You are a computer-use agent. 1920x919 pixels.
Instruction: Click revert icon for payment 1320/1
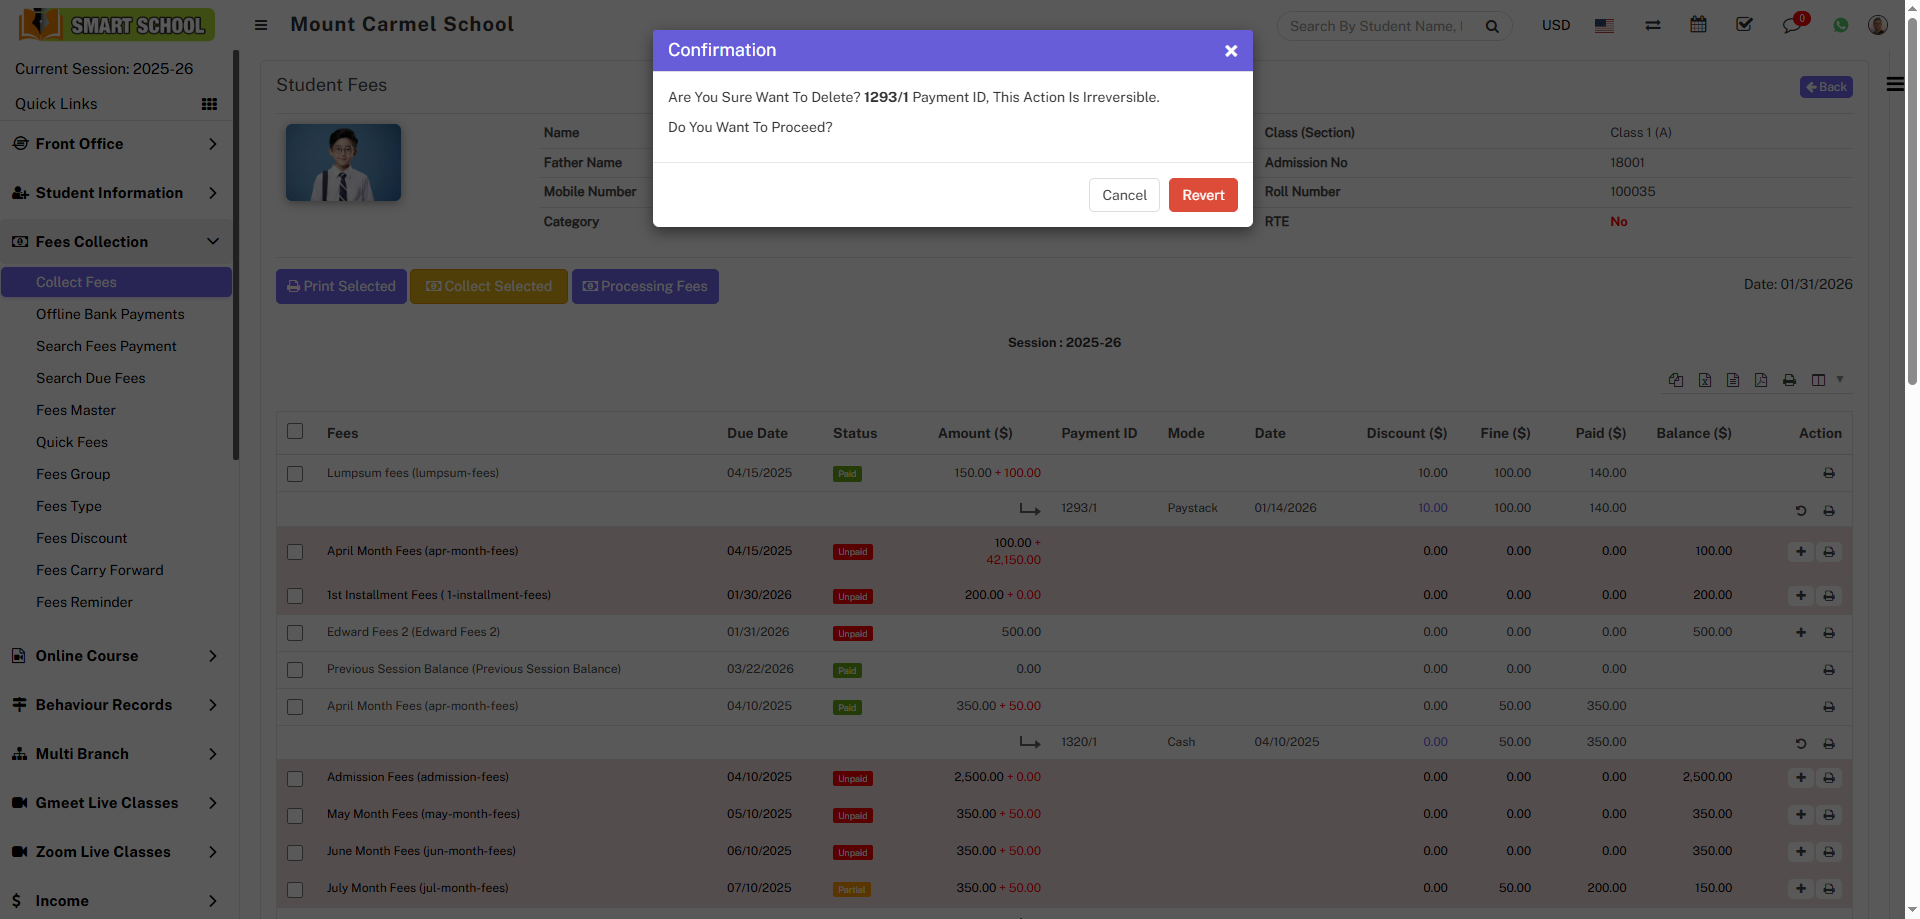[x=1800, y=744]
